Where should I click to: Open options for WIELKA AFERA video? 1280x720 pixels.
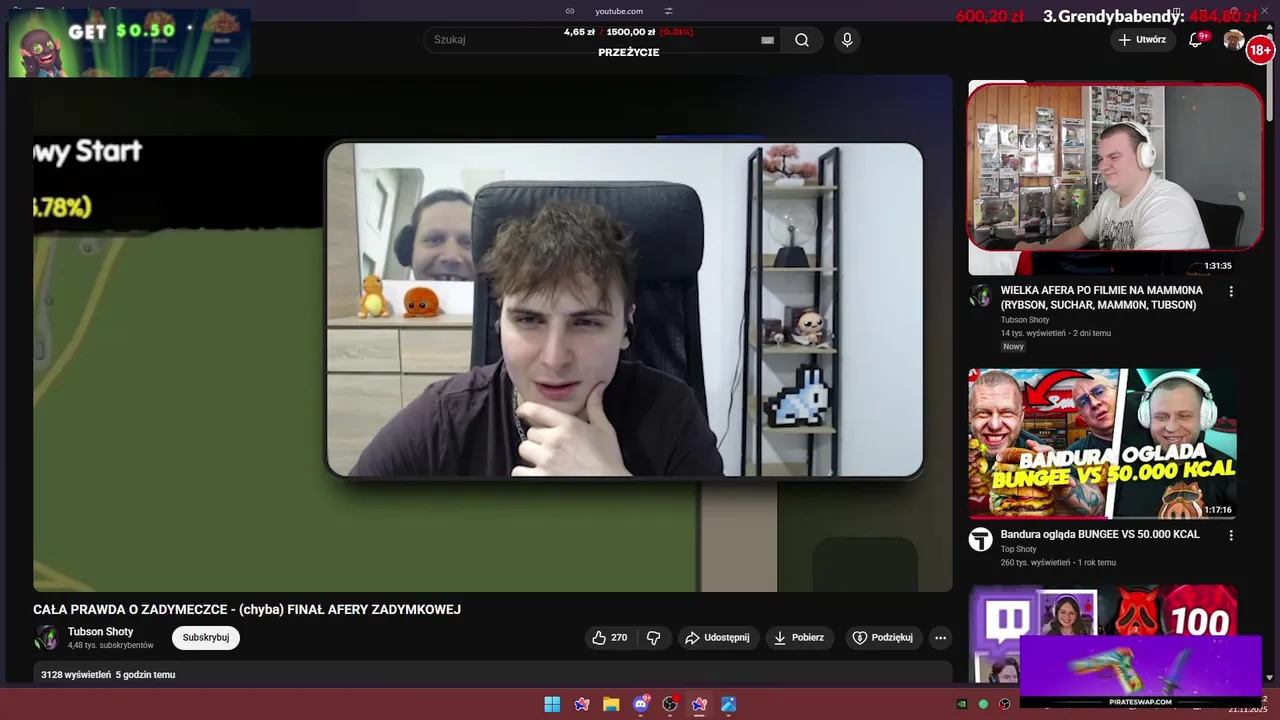(1231, 292)
